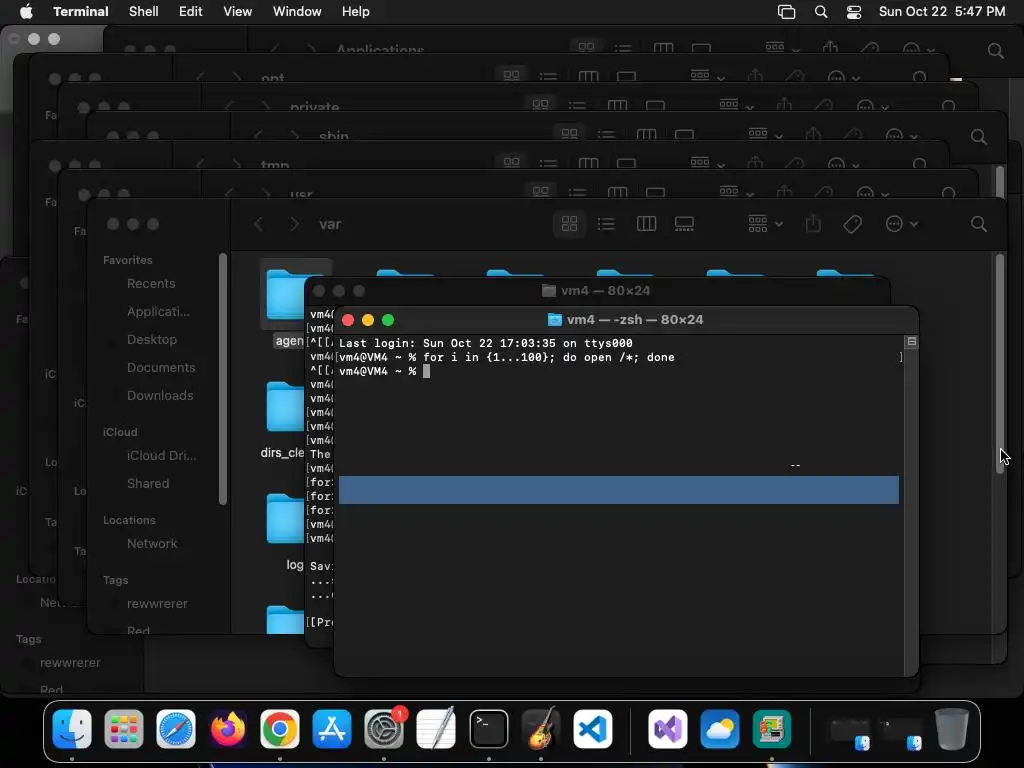The image size is (1024, 768).
Task: Click the var window vertical scrollbar
Action: coord(1000,362)
